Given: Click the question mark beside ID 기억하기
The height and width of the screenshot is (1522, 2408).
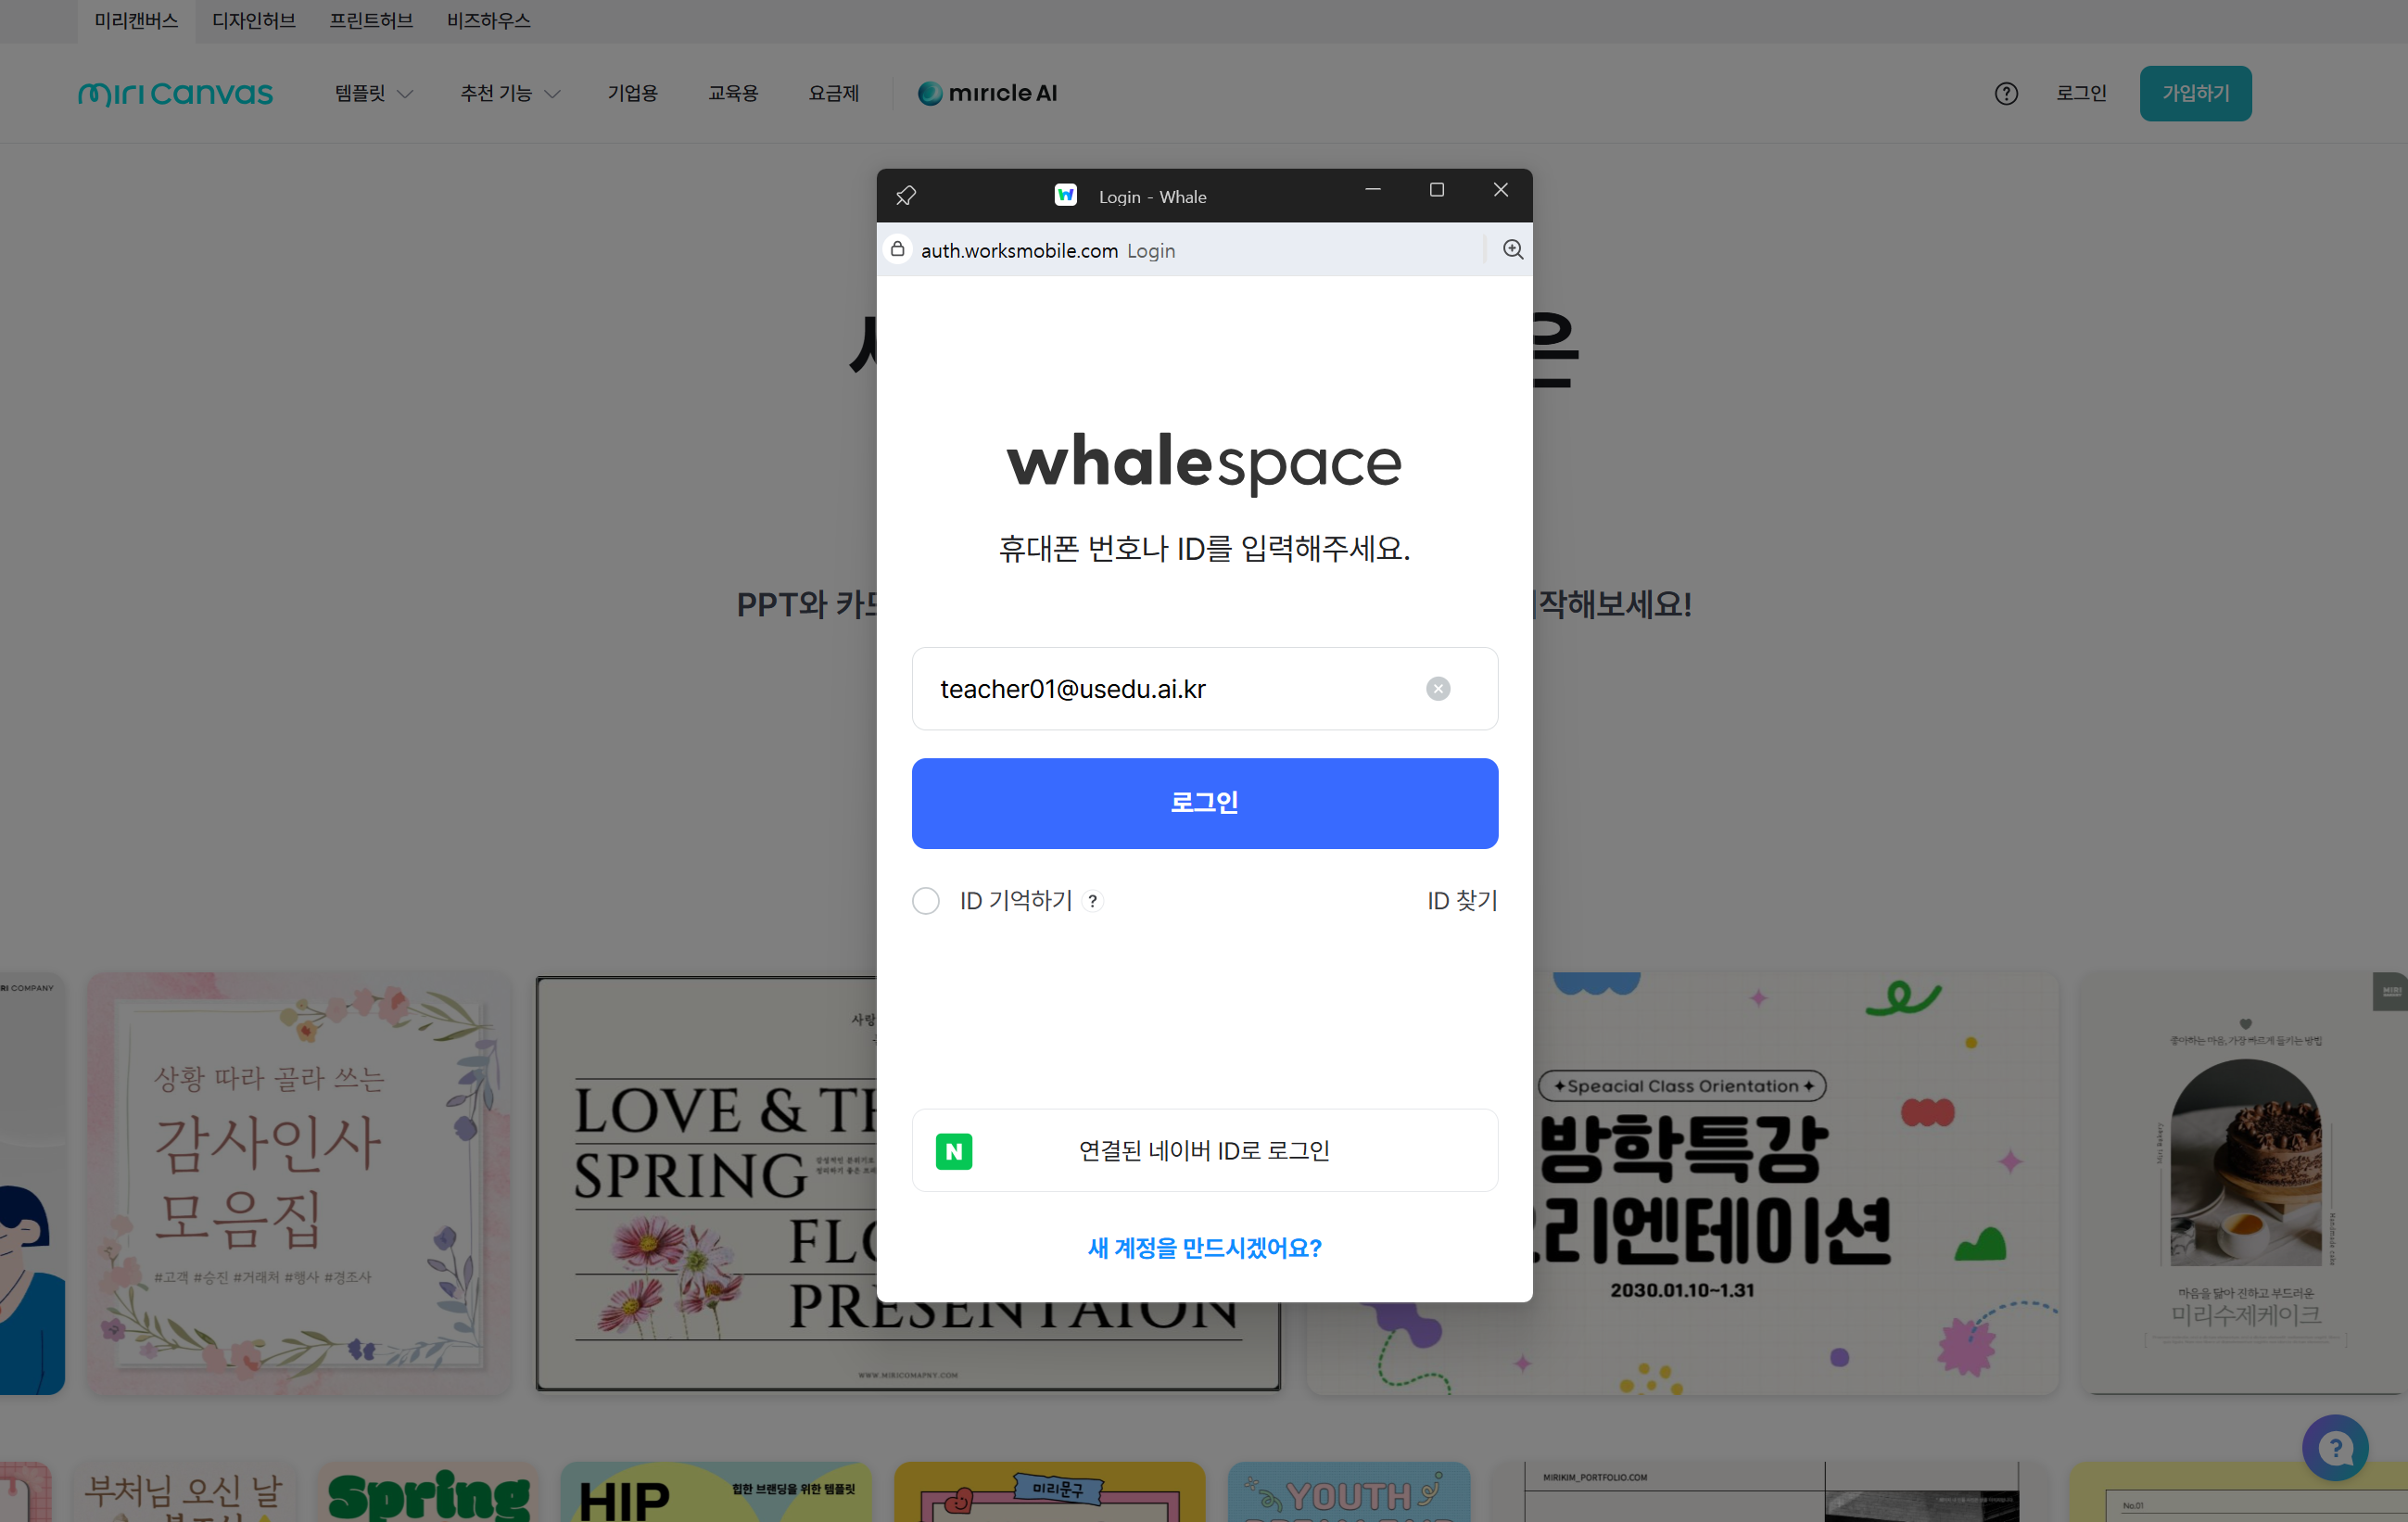Looking at the screenshot, I should 1093,901.
